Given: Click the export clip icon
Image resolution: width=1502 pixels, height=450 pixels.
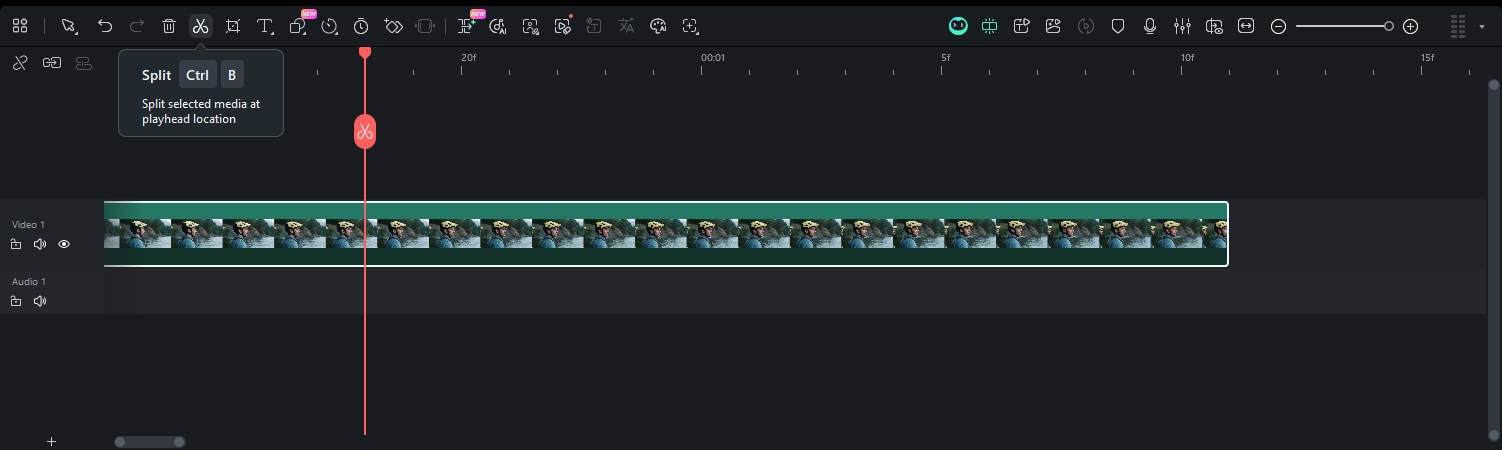Looking at the screenshot, I should tap(1021, 26).
